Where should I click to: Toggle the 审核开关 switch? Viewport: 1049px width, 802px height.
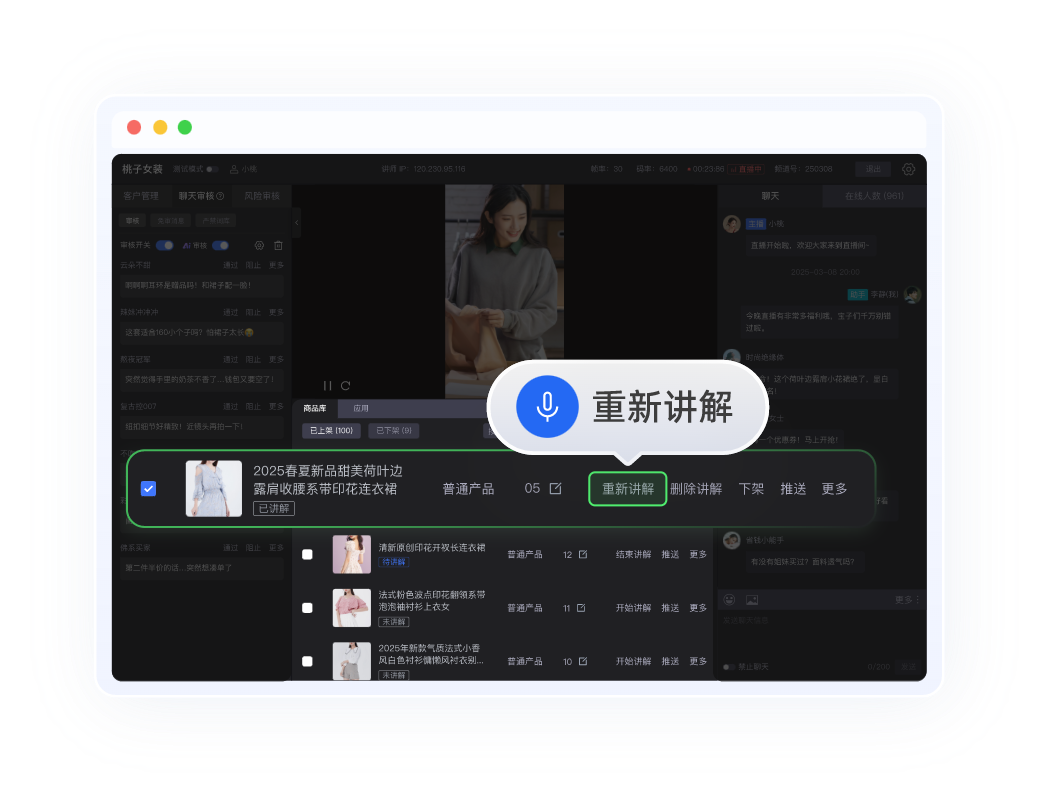165,245
